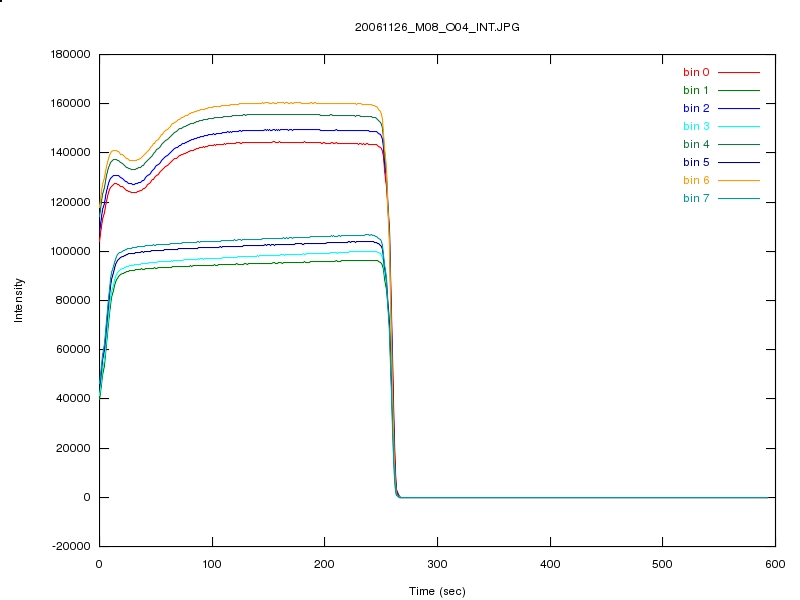This screenshot has height=600, width=800.
Task: Click the cyan line sample beside bin 3
Action: coord(739,126)
